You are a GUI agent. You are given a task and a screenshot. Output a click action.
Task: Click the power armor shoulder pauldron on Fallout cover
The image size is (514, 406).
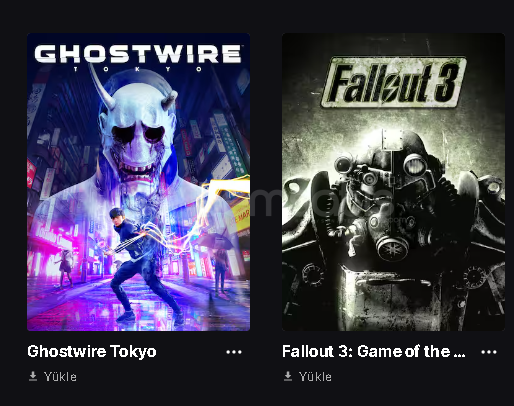click(480, 200)
